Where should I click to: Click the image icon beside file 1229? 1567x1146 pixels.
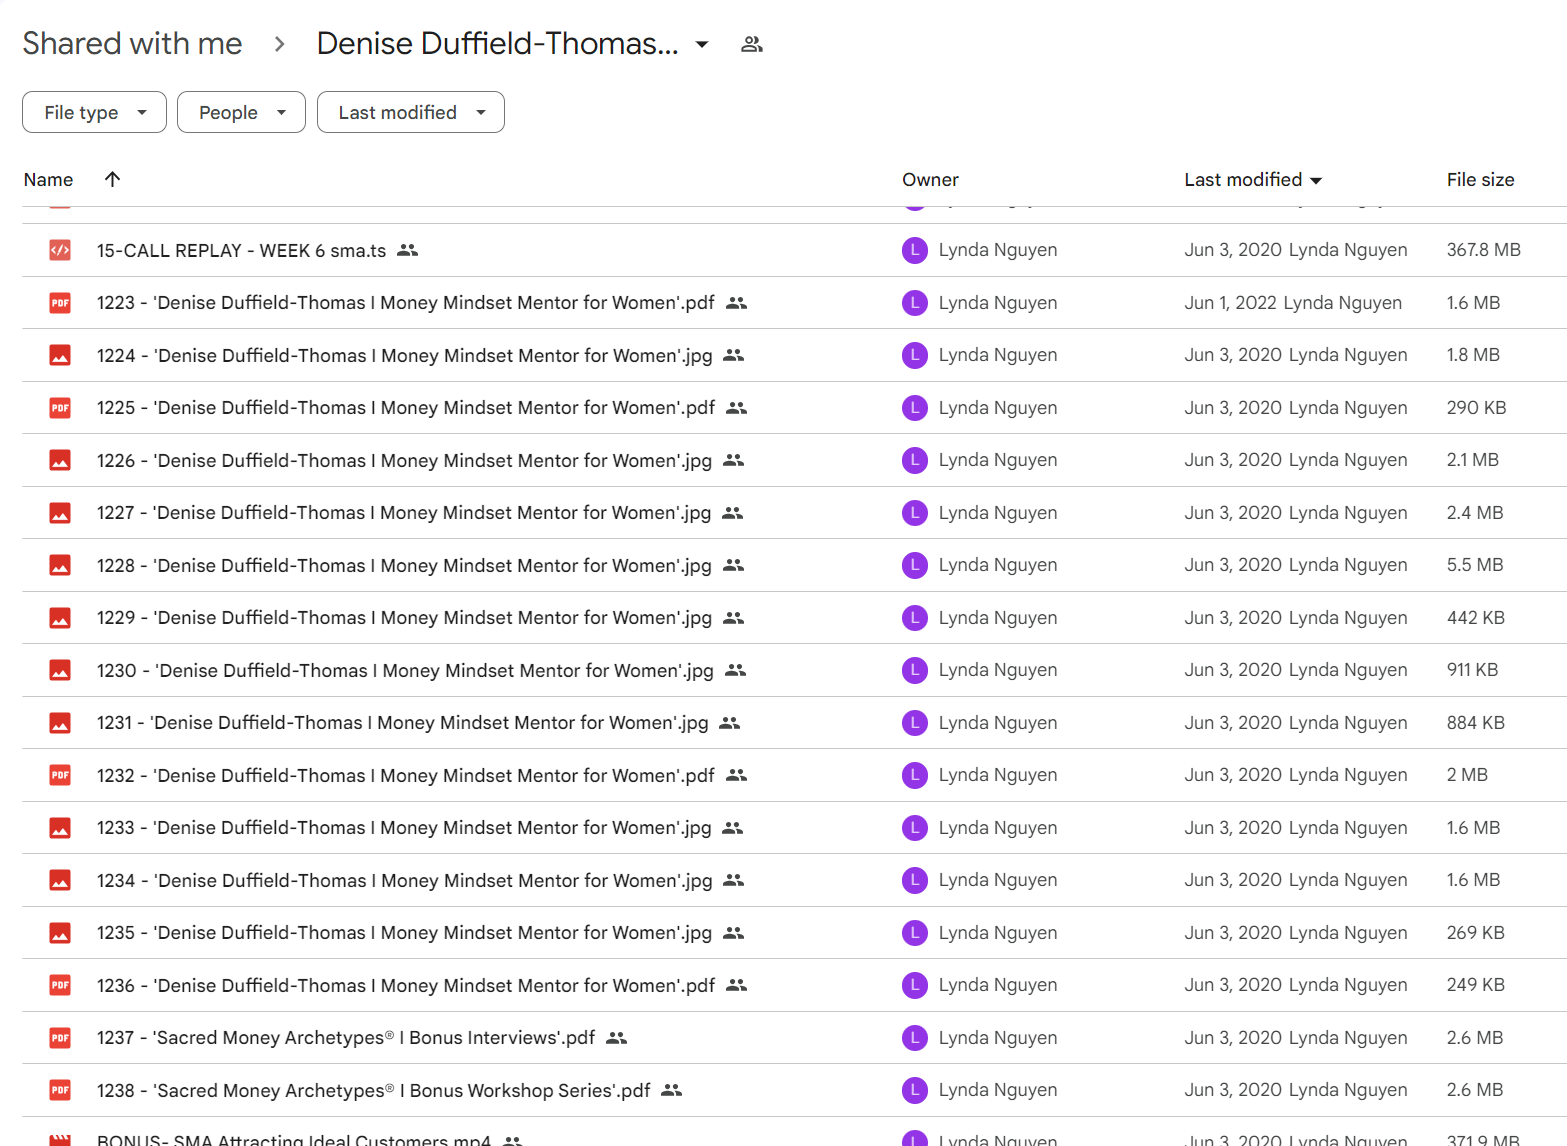(x=60, y=618)
